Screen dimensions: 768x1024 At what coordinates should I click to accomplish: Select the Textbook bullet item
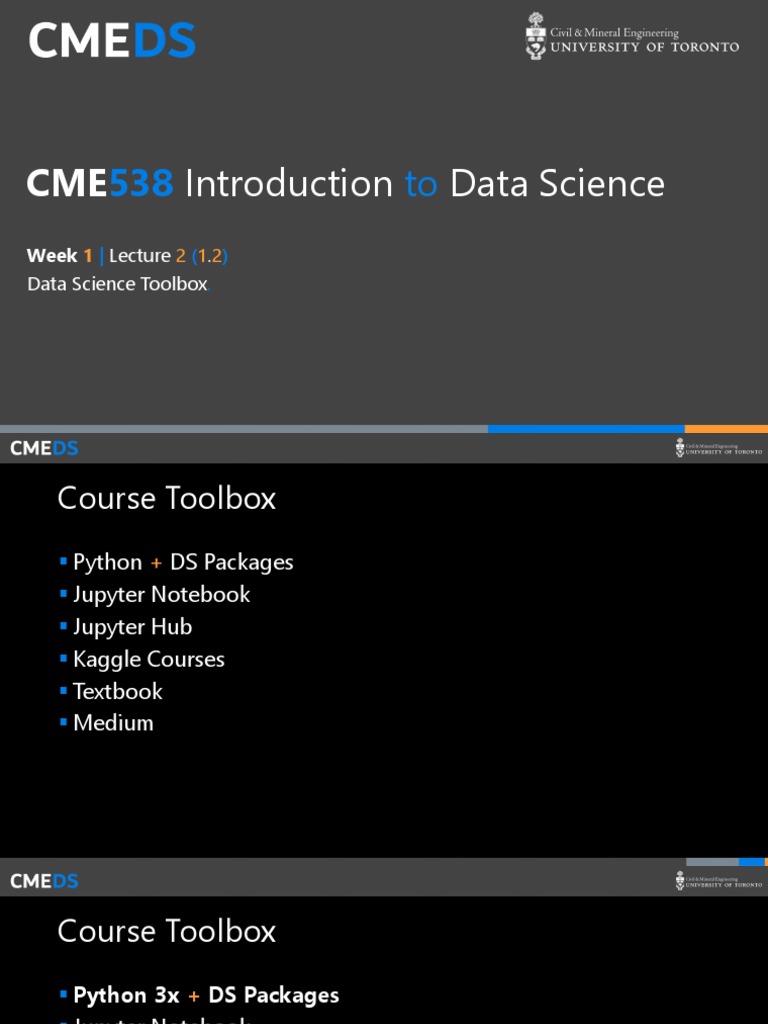[x=117, y=691]
